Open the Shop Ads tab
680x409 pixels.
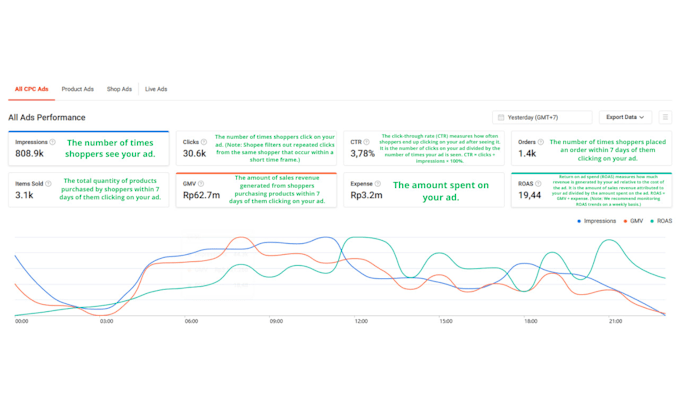(x=119, y=89)
